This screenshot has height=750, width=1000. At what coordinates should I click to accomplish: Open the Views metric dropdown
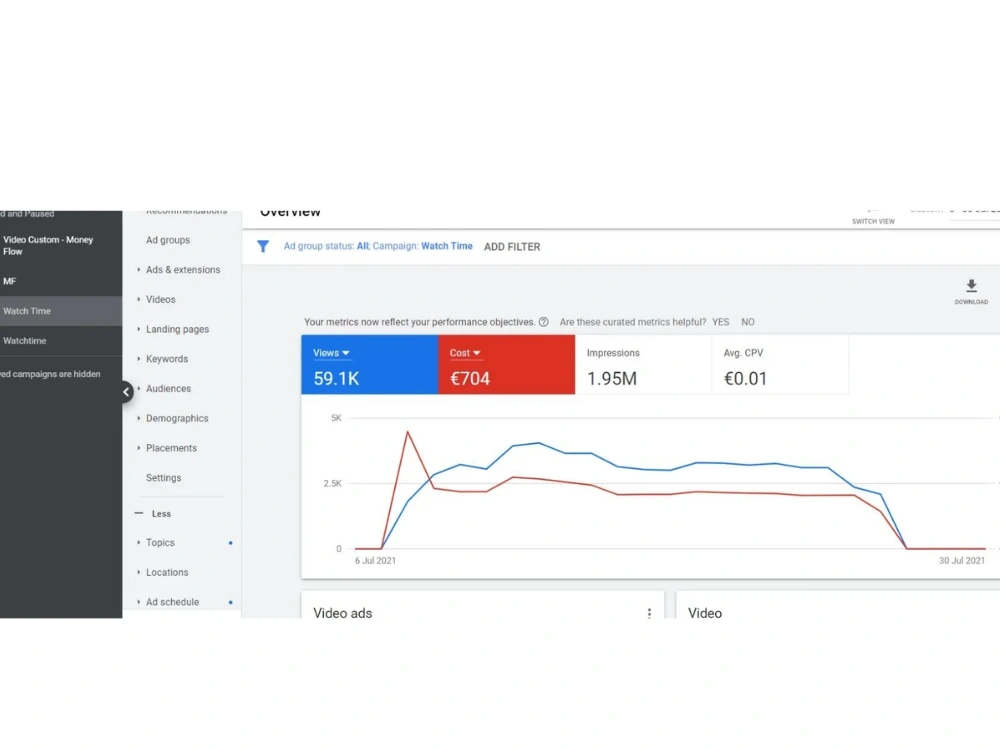(x=332, y=353)
